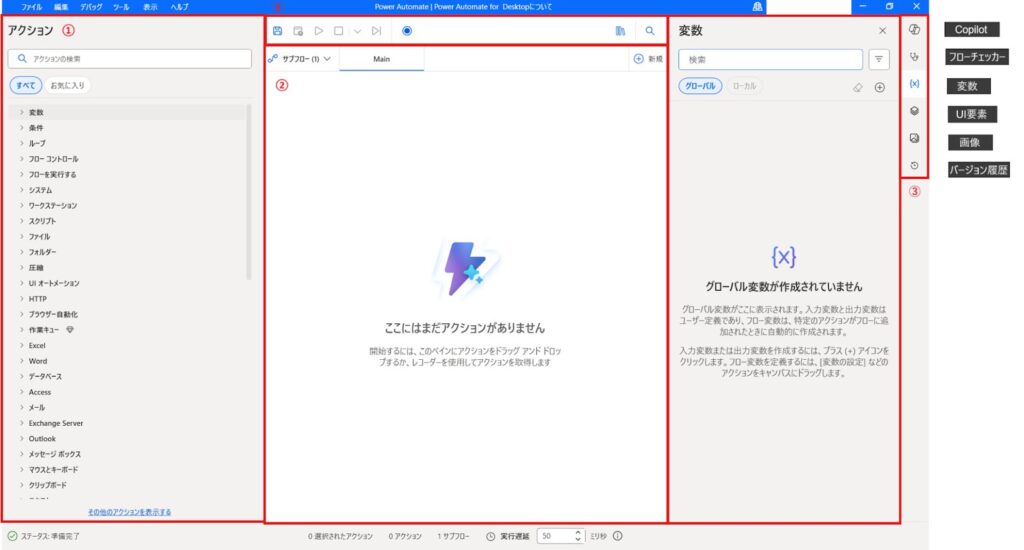Click the Run next action step icon
The height and width of the screenshot is (550, 1024).
[376, 31]
